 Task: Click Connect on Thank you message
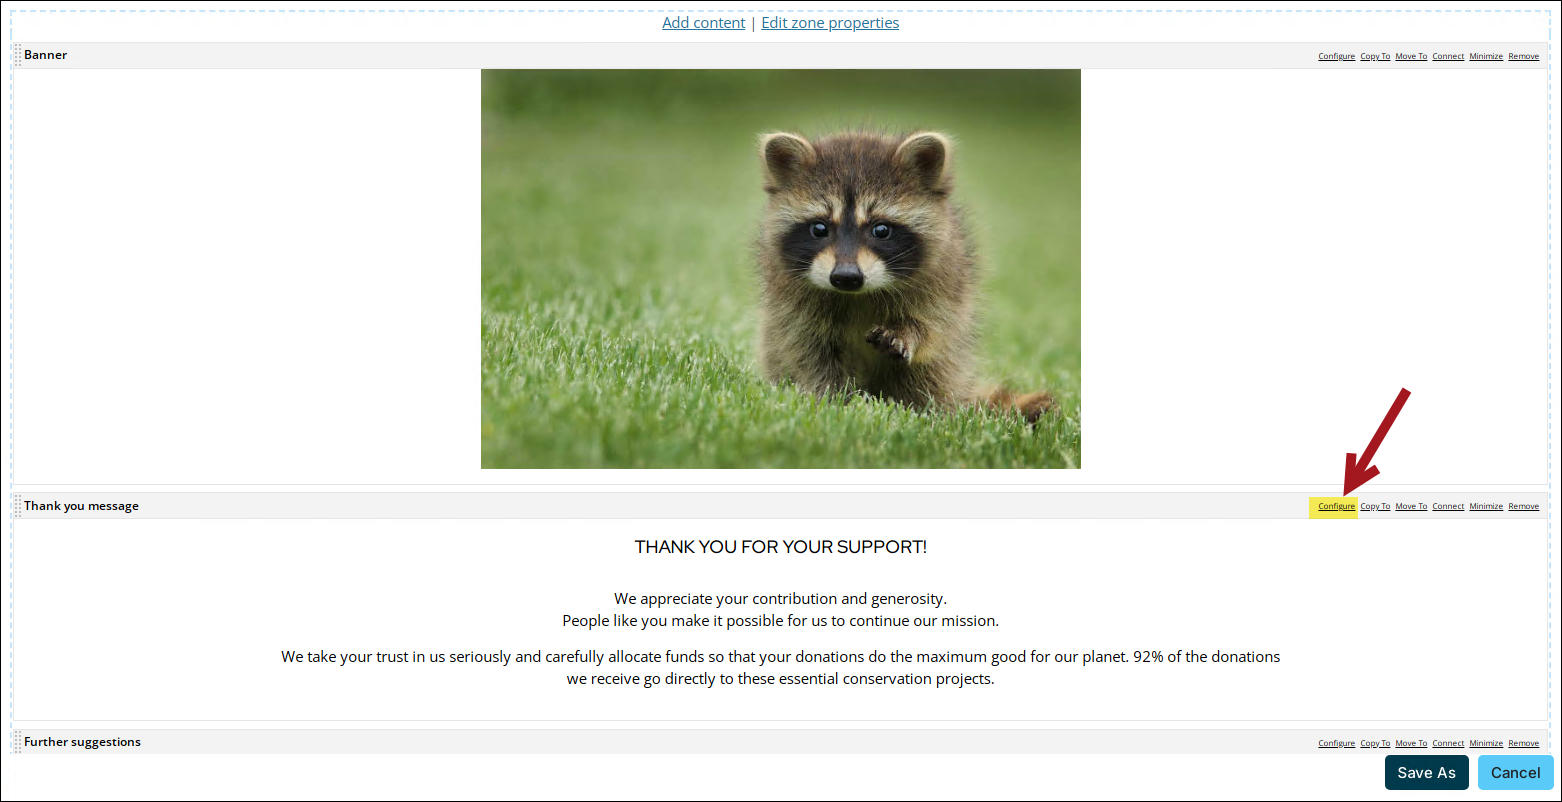point(1448,506)
